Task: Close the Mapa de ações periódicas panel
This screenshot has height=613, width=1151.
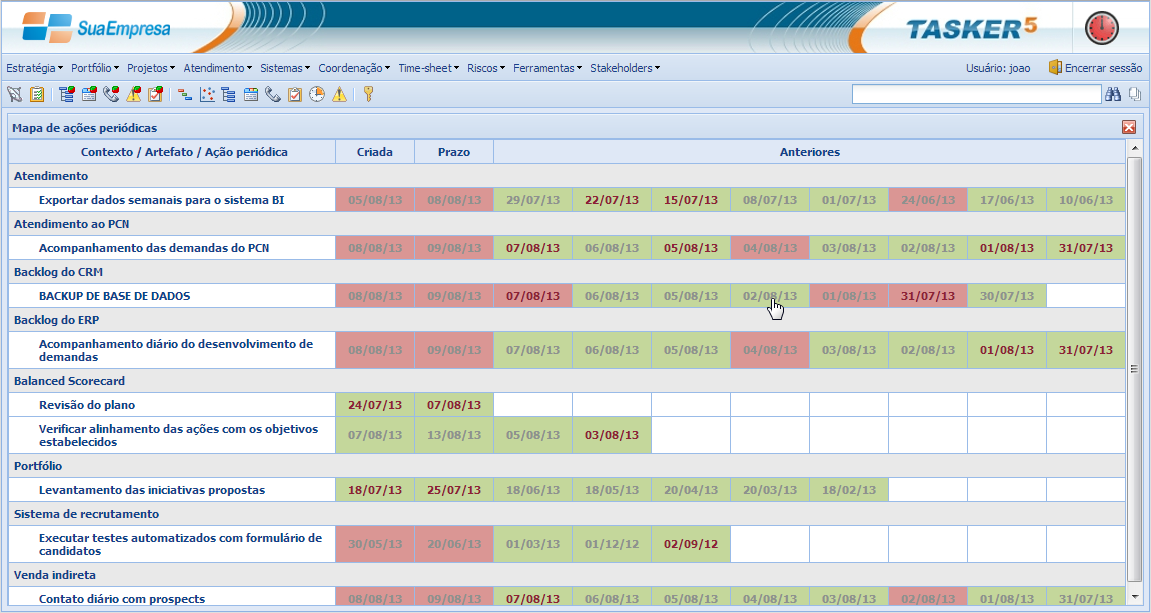Action: point(1128,127)
